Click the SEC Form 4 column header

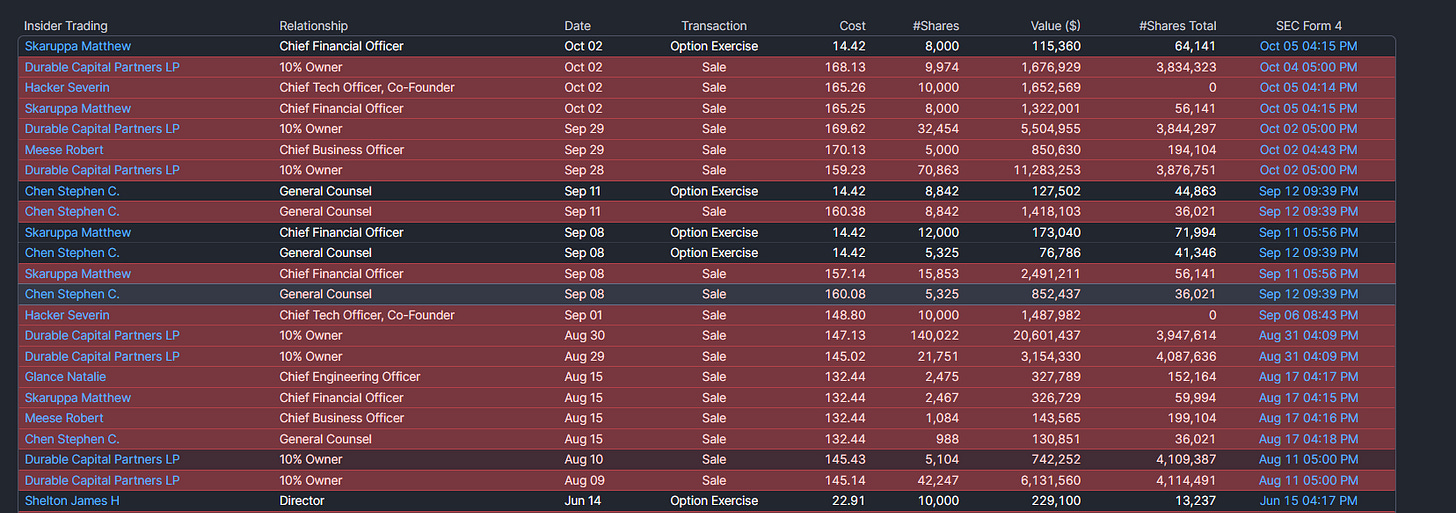pyautogui.click(x=1309, y=26)
